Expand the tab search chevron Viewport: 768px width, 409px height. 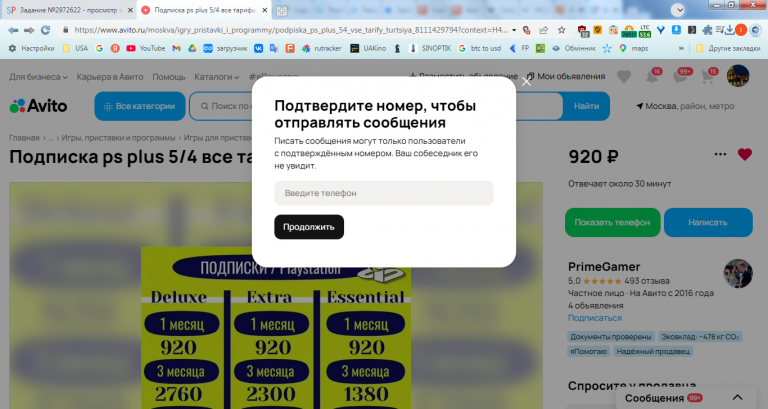tap(678, 10)
